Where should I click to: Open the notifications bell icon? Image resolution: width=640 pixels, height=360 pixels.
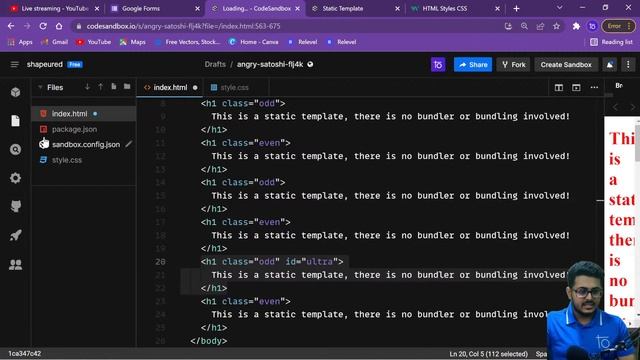point(610,64)
